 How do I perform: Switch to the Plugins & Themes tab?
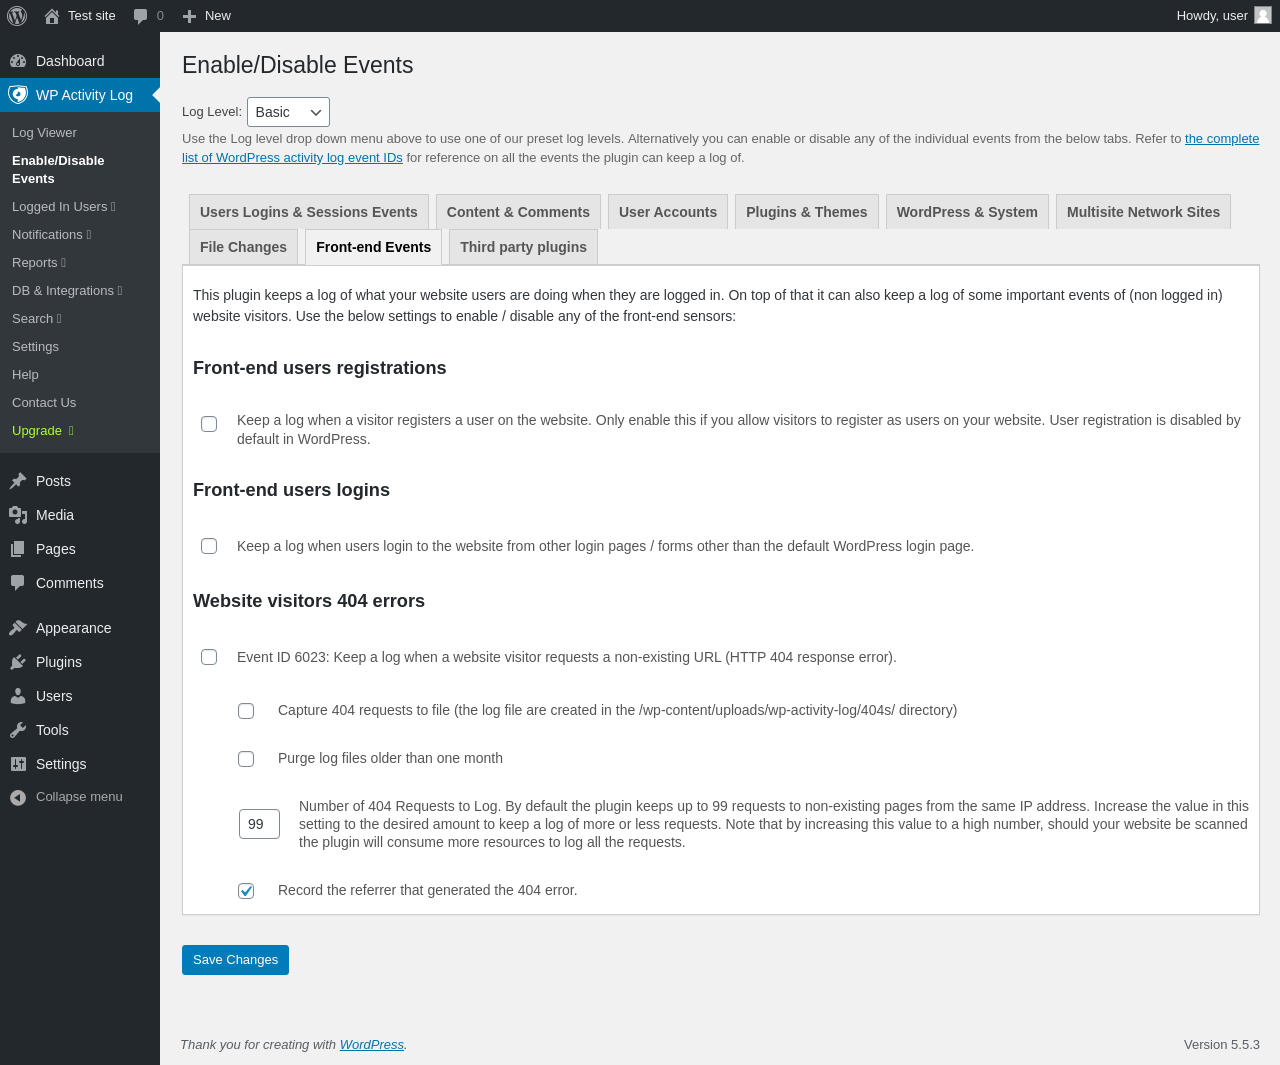(806, 212)
